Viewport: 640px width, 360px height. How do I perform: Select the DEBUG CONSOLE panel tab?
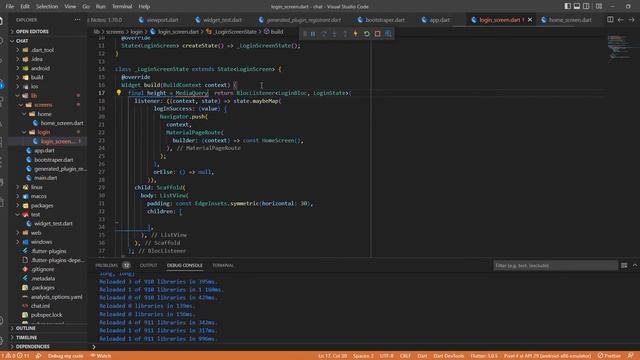point(184,265)
